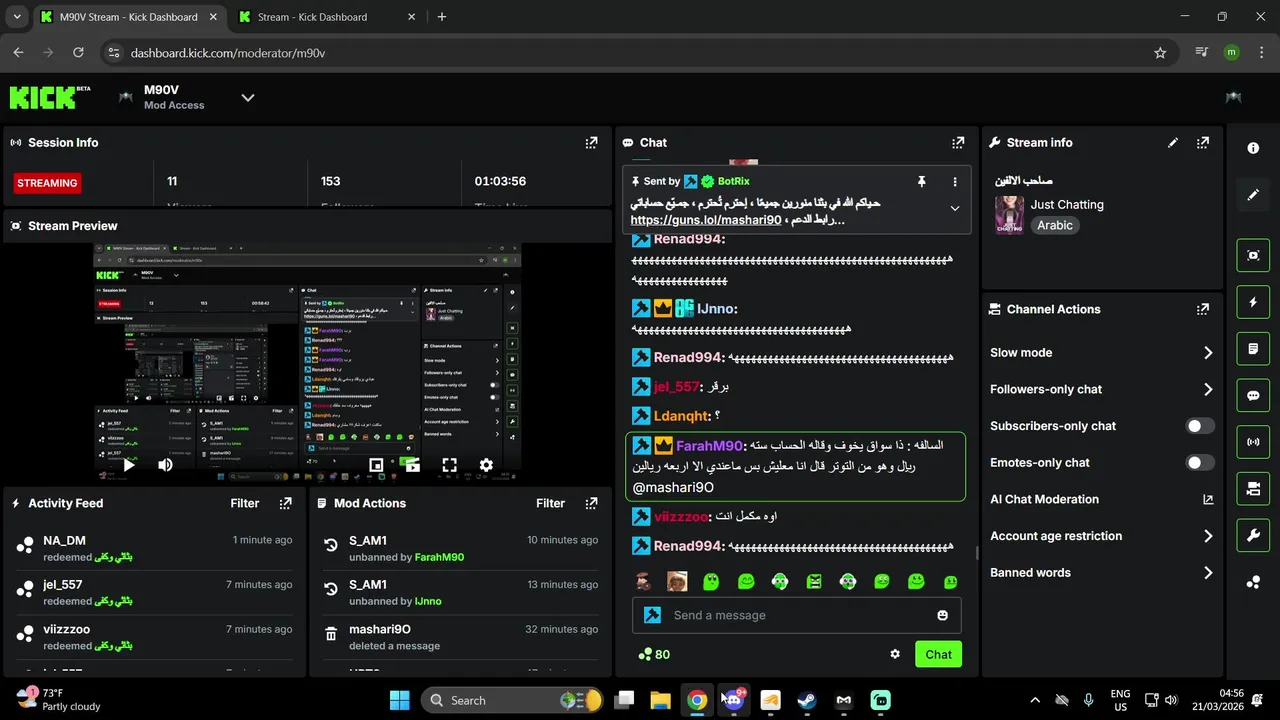Open the info icon in right sidebar
1280x720 pixels.
[x=1253, y=148]
